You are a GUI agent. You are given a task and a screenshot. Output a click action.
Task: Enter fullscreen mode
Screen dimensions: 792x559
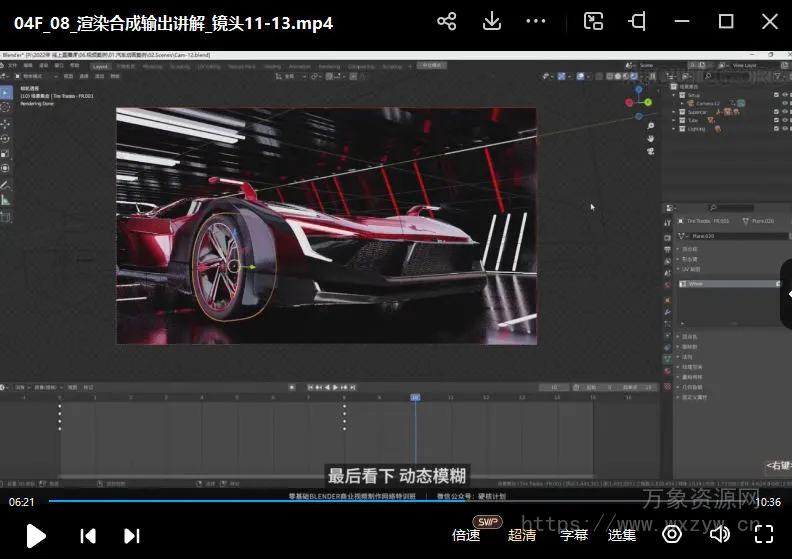(x=763, y=535)
